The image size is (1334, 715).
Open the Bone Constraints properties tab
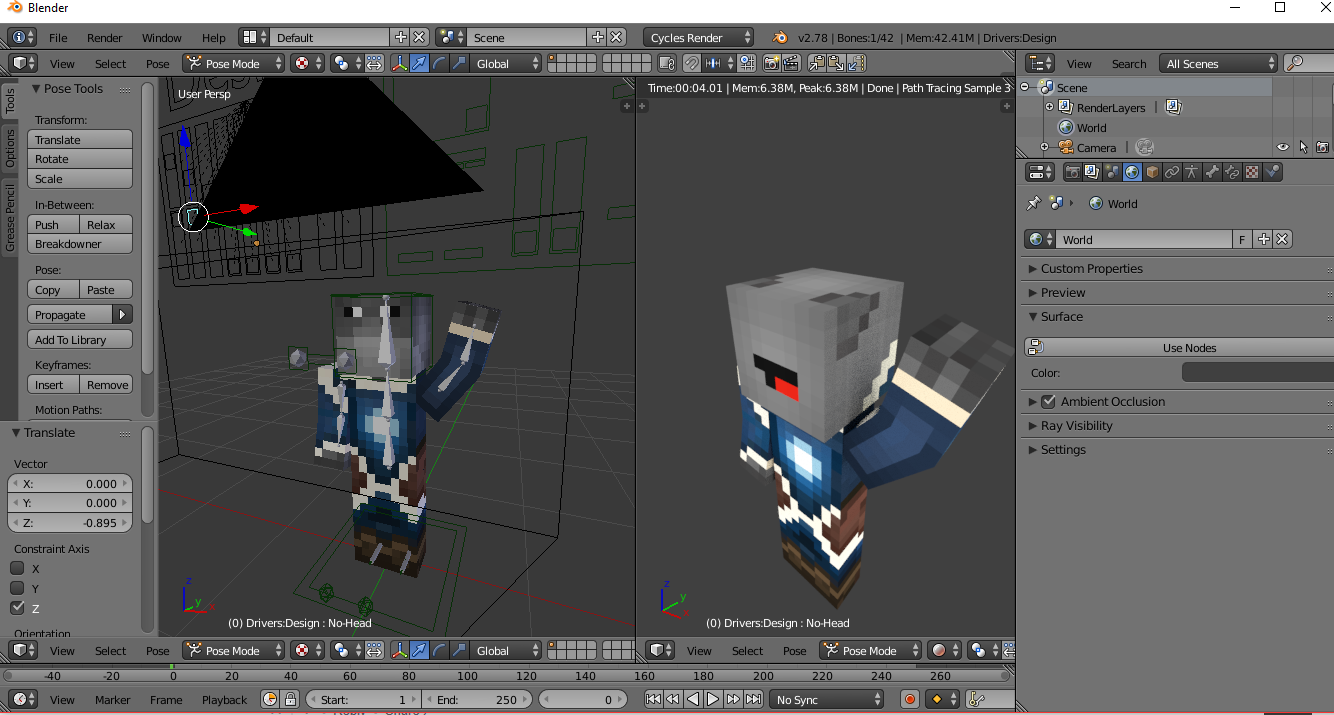(x=1232, y=172)
